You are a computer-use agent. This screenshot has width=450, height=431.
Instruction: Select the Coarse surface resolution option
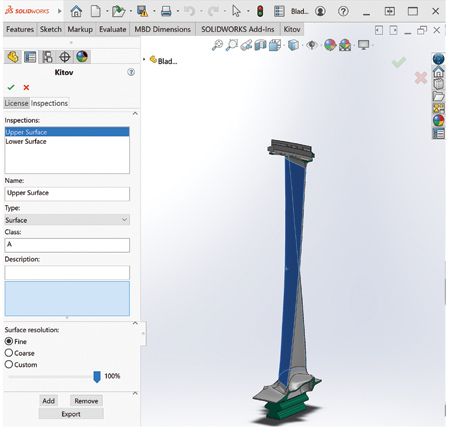9,353
